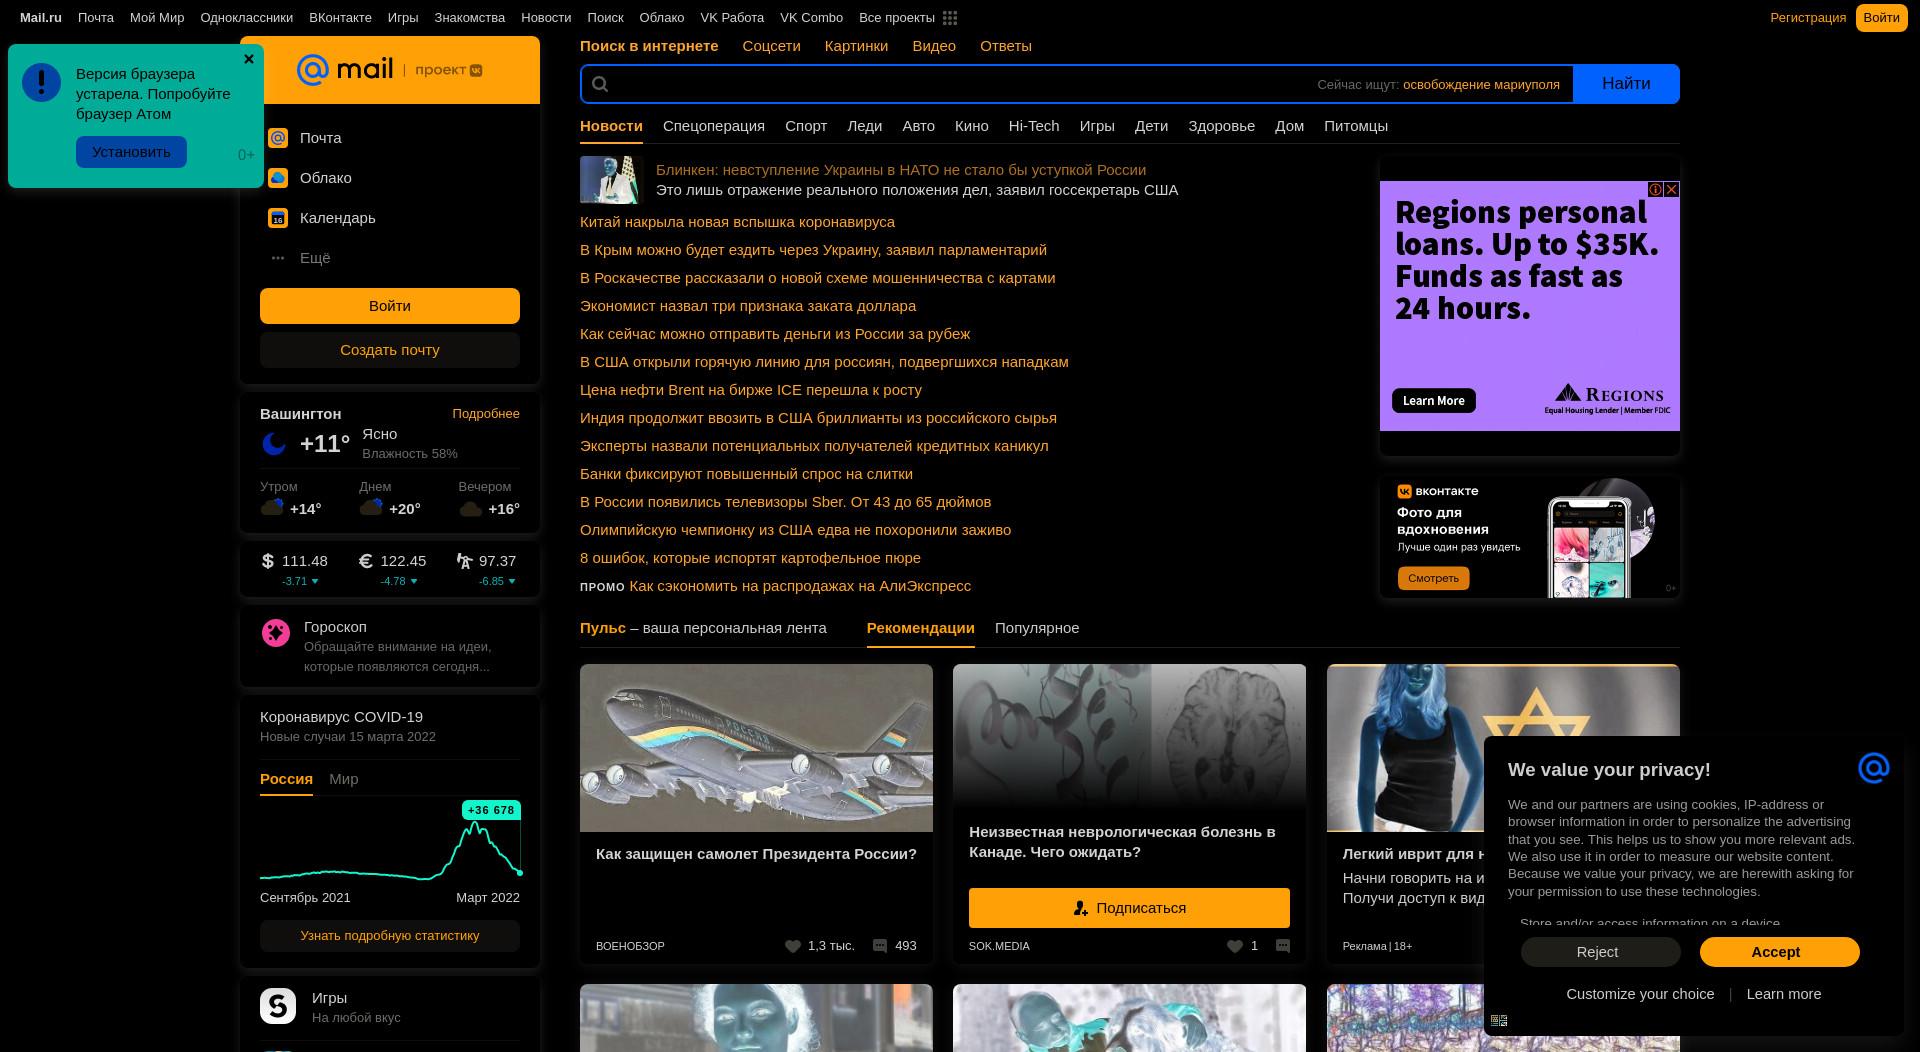Select Видео search category
The image size is (1920, 1052).
click(x=934, y=46)
